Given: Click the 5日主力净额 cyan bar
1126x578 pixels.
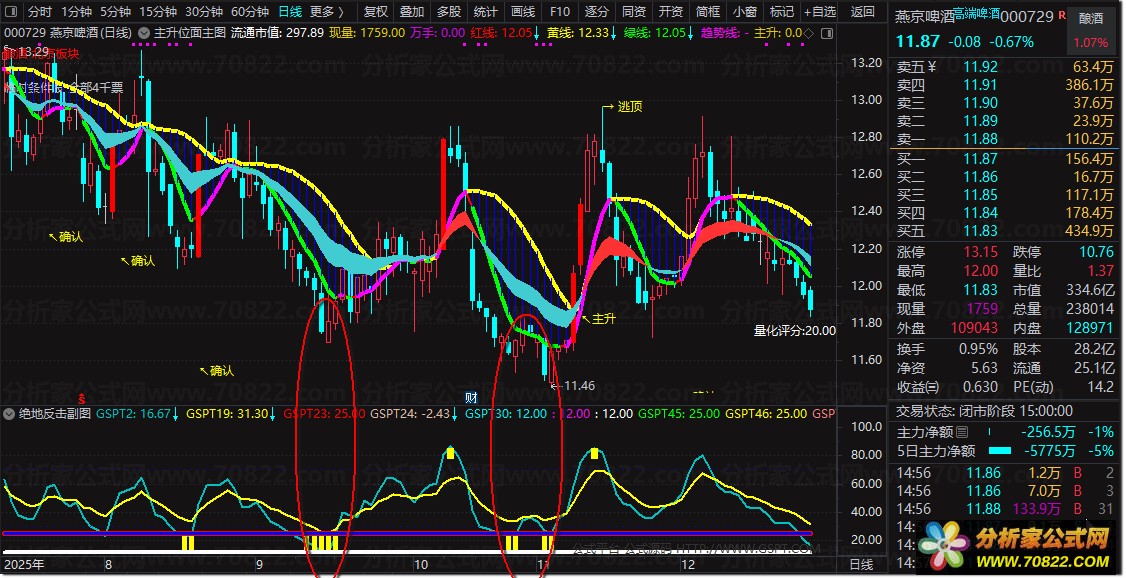Looking at the screenshot, I should coord(1000,451).
